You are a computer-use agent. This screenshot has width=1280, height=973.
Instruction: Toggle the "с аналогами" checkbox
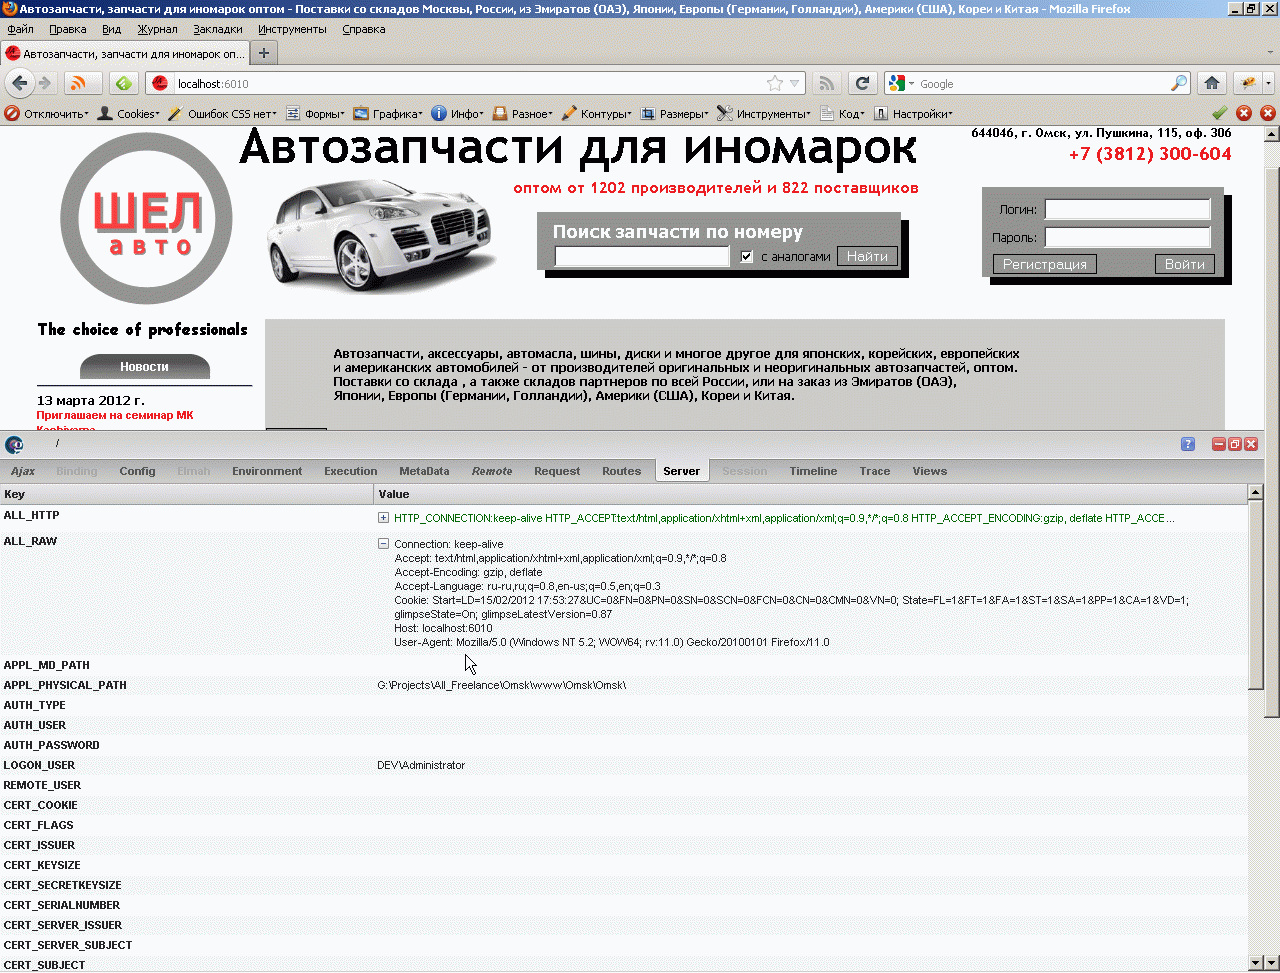[746, 257]
